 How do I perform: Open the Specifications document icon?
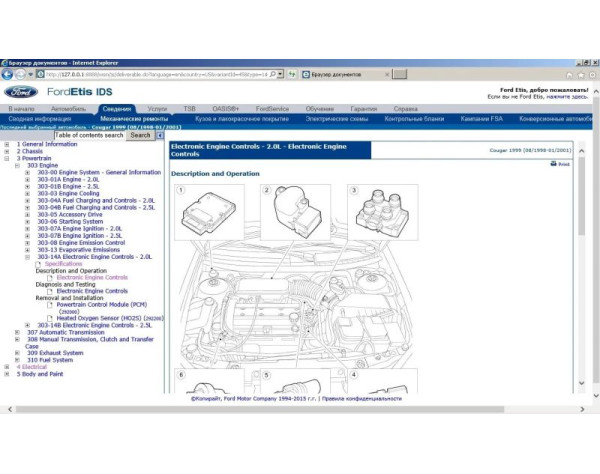click(41, 263)
